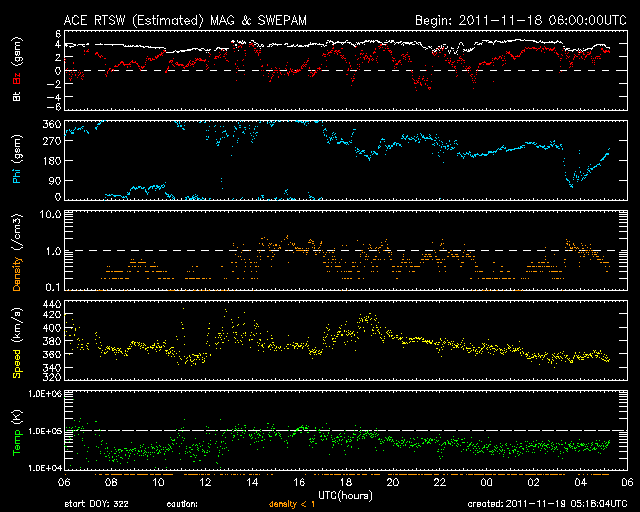The width and height of the screenshot is (640, 512).
Task: Click the yellow 'Speed' axis label
Action: [x=17, y=364]
